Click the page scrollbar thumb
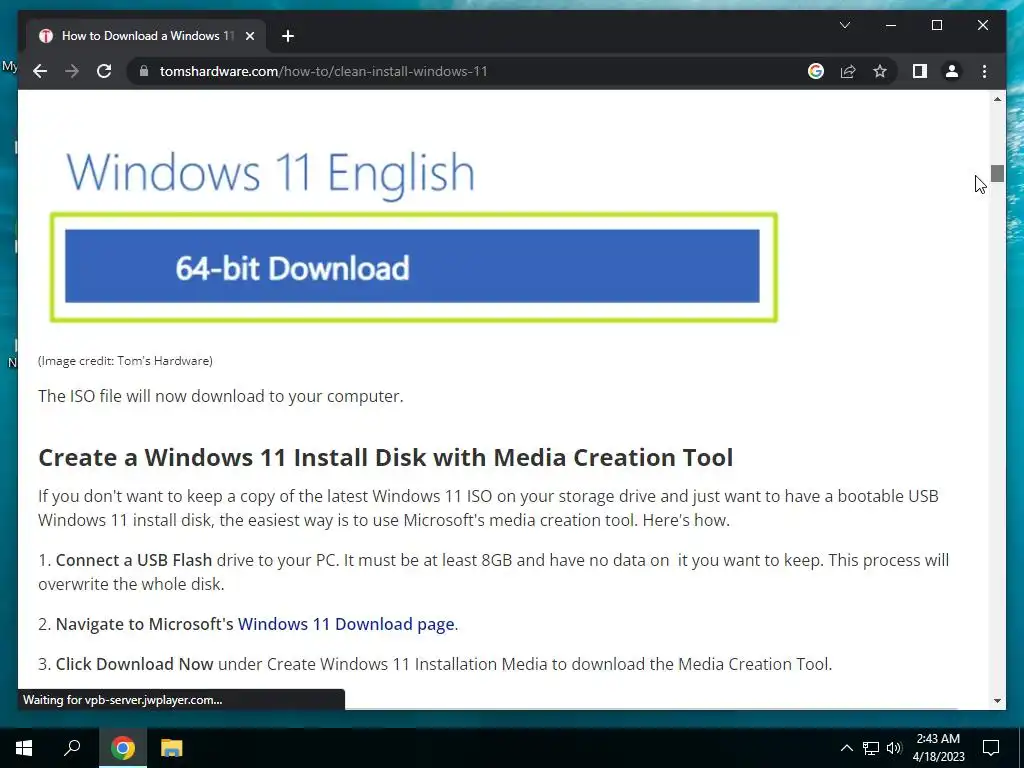Image resolution: width=1024 pixels, height=768 pixels. tap(997, 173)
